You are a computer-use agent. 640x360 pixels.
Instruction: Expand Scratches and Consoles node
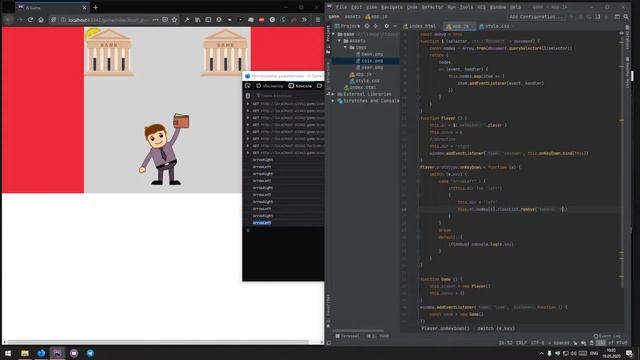[334, 101]
